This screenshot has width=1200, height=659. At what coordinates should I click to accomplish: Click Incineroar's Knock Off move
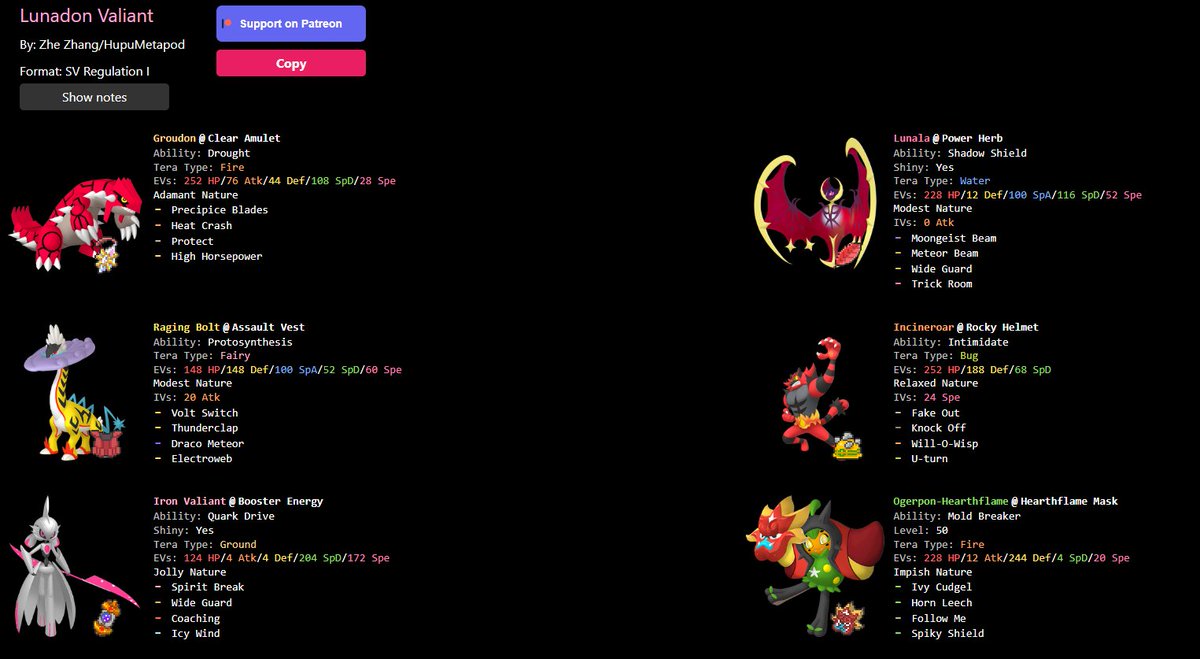[x=938, y=428]
